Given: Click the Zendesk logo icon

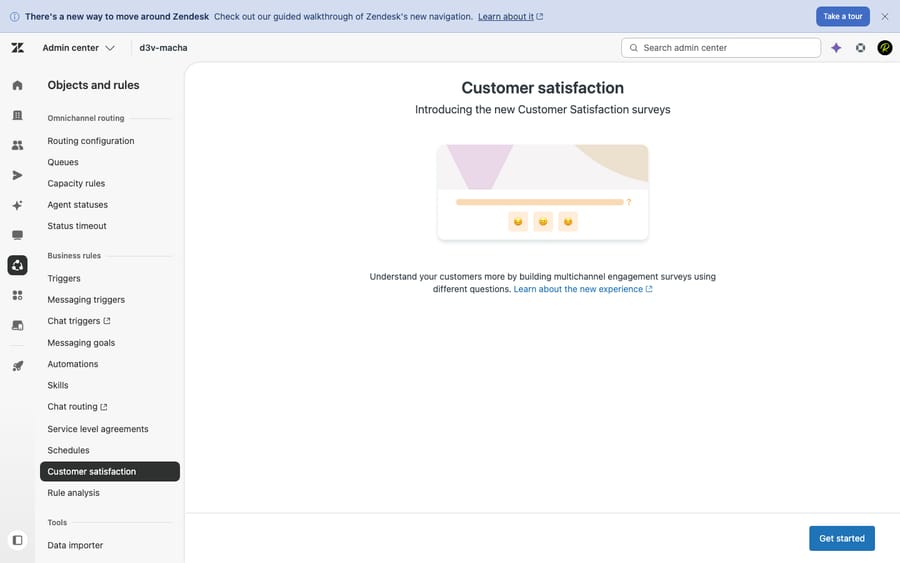Looking at the screenshot, I should tap(18, 48).
